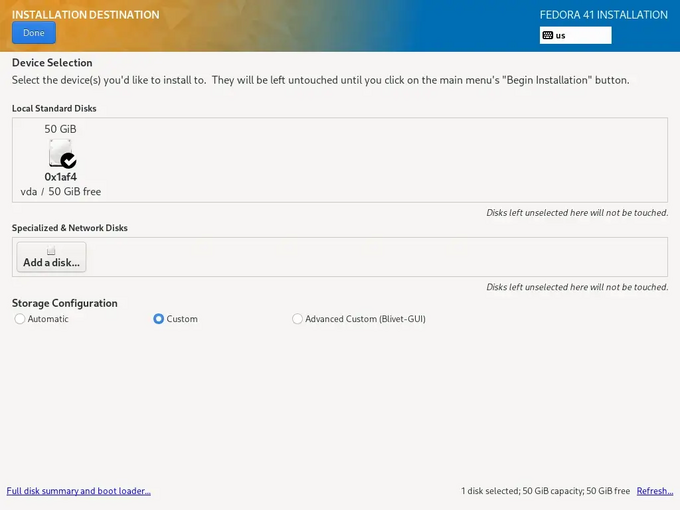
Task: Click the 'Automatic' option label
Action: pos(48,319)
